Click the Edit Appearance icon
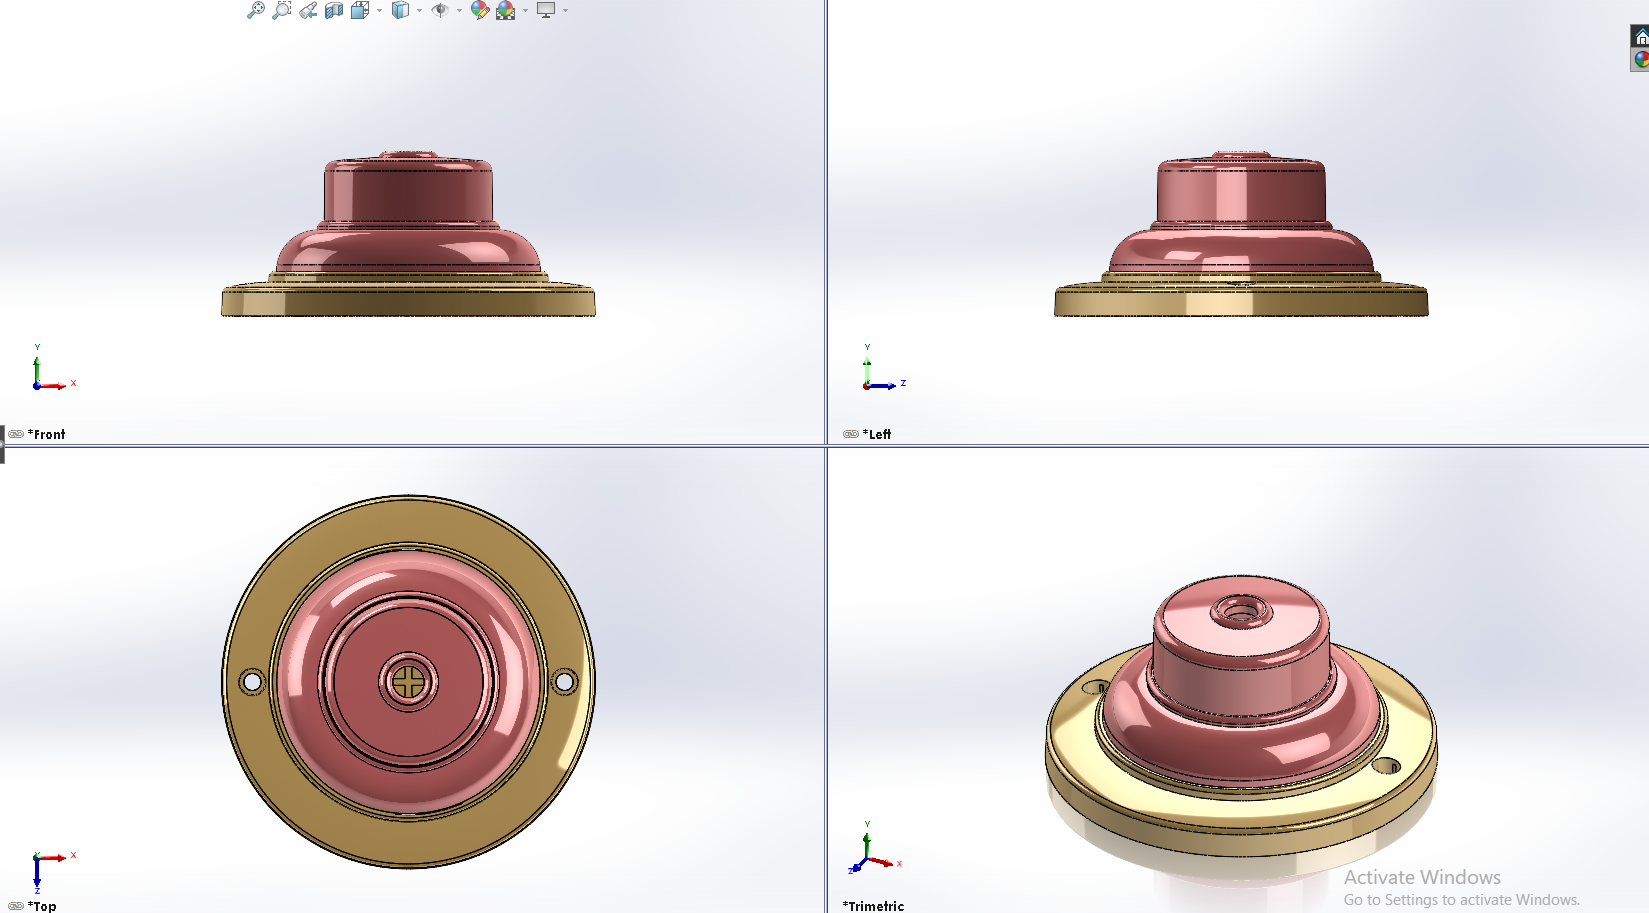 480,10
